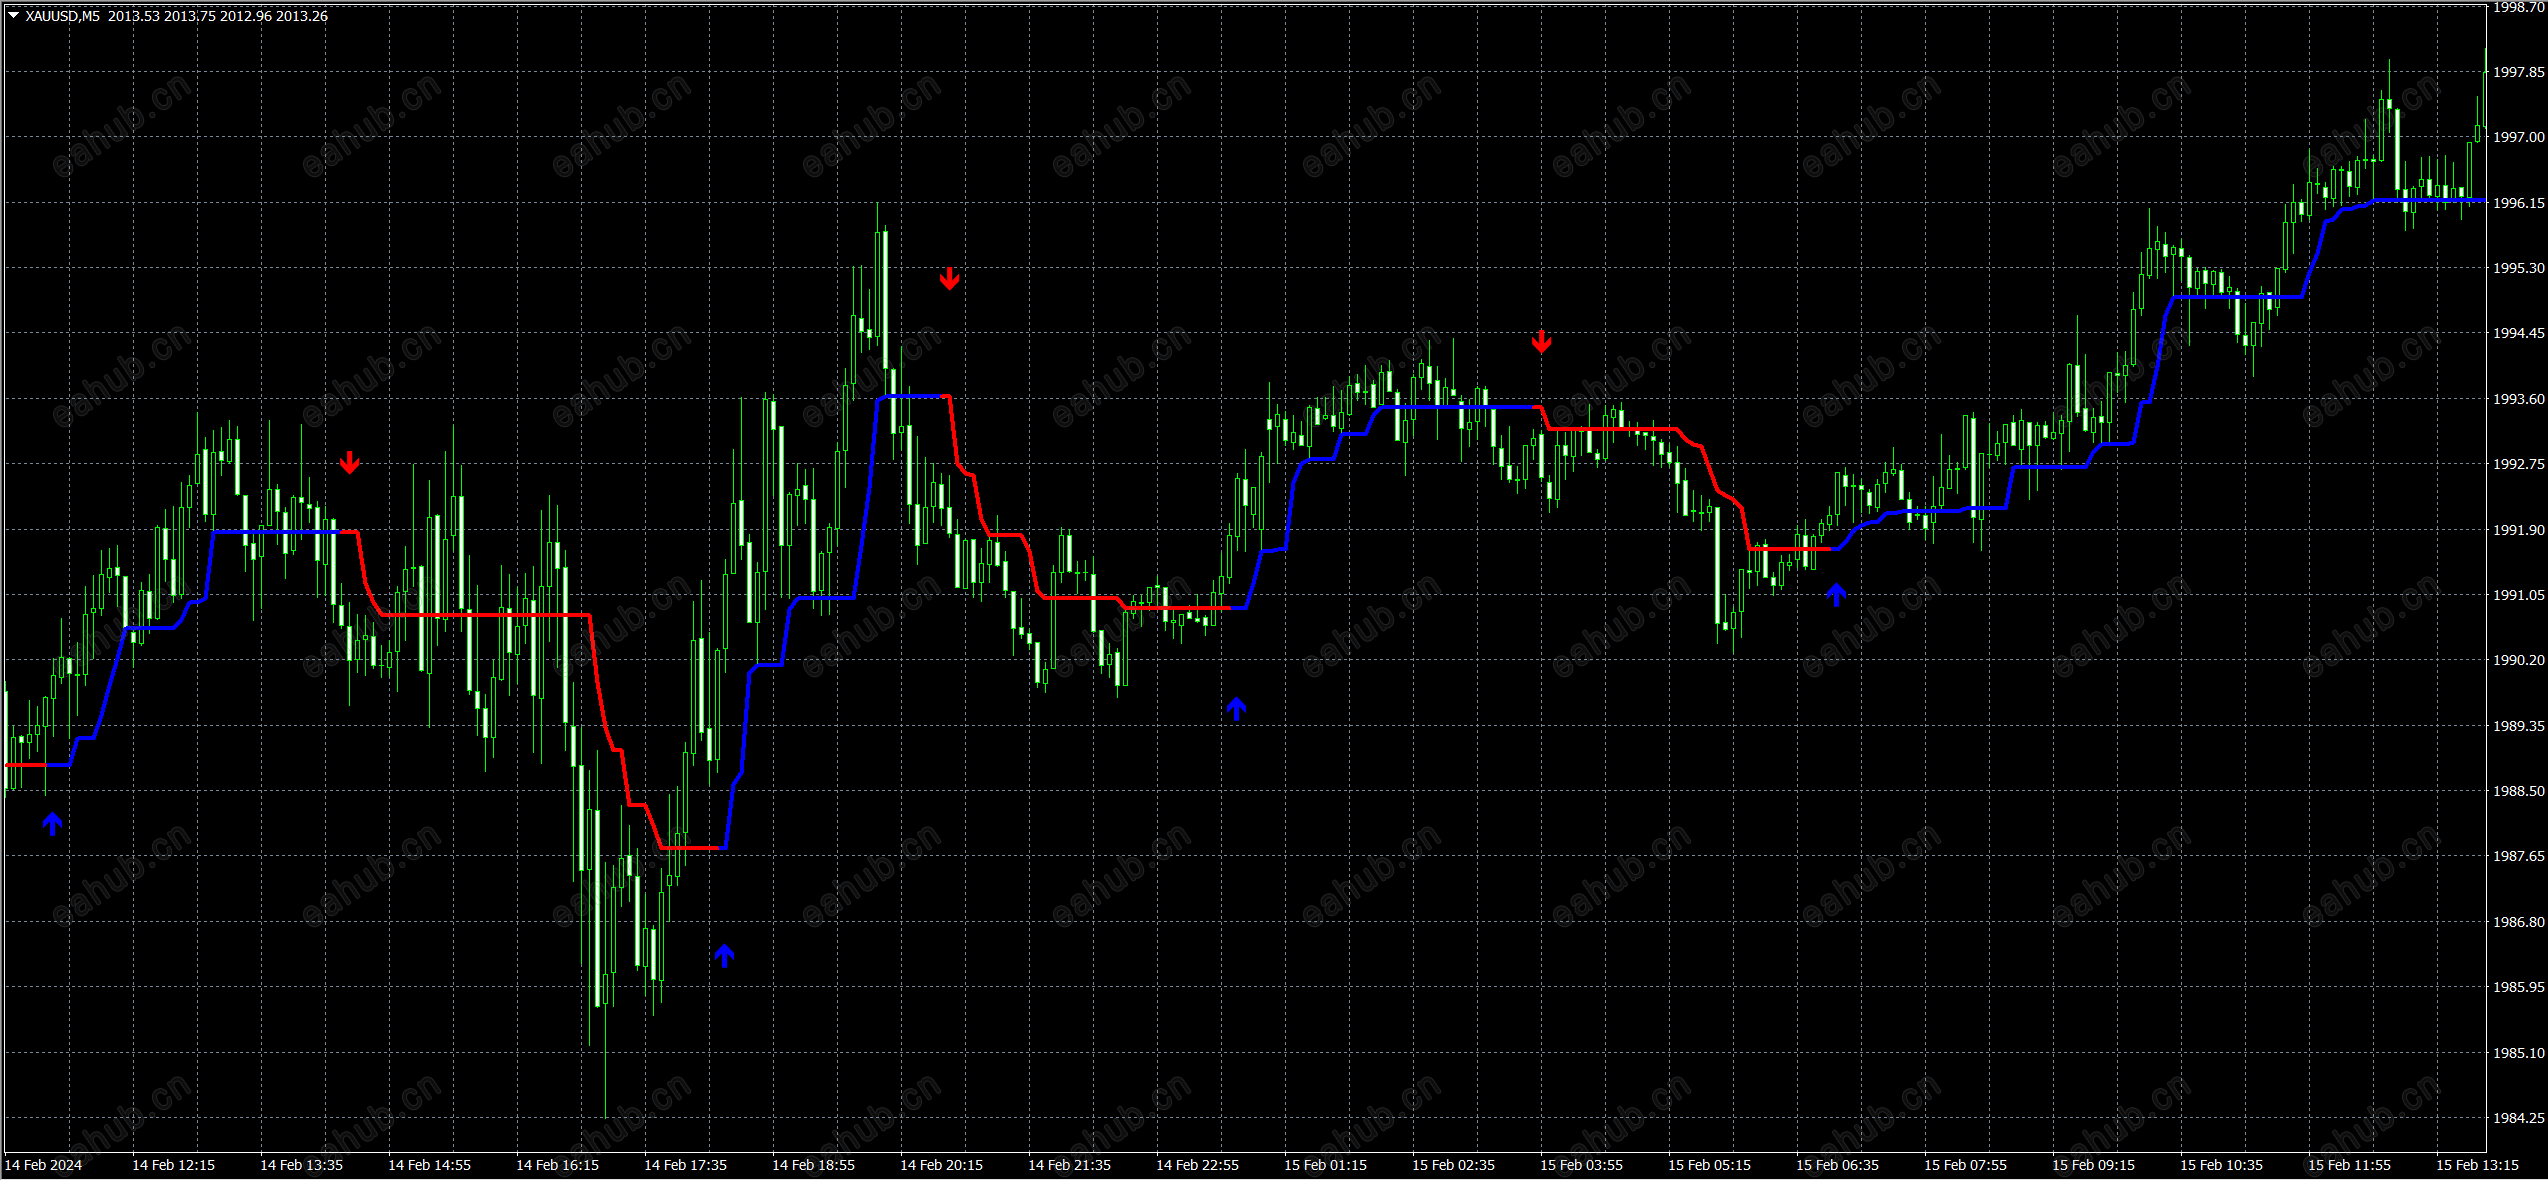This screenshot has width=2548, height=1180.
Task: Select the first blue buy arrow at chart start
Action: point(53,823)
